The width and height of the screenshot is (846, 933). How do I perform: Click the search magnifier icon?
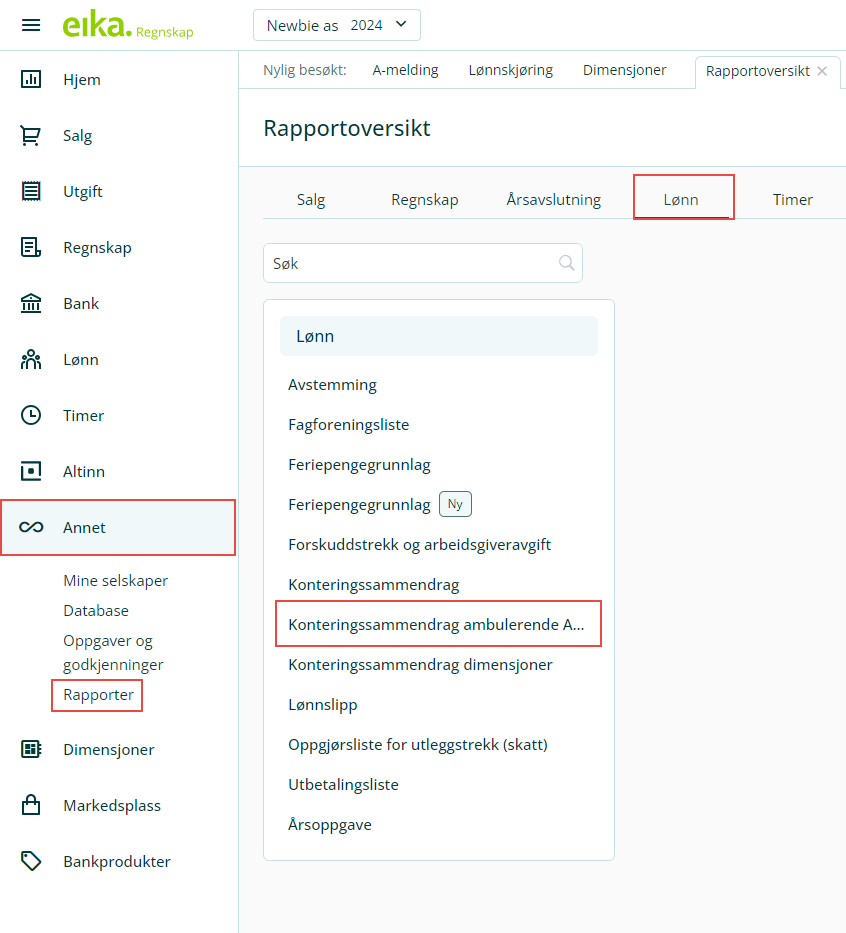(x=566, y=263)
